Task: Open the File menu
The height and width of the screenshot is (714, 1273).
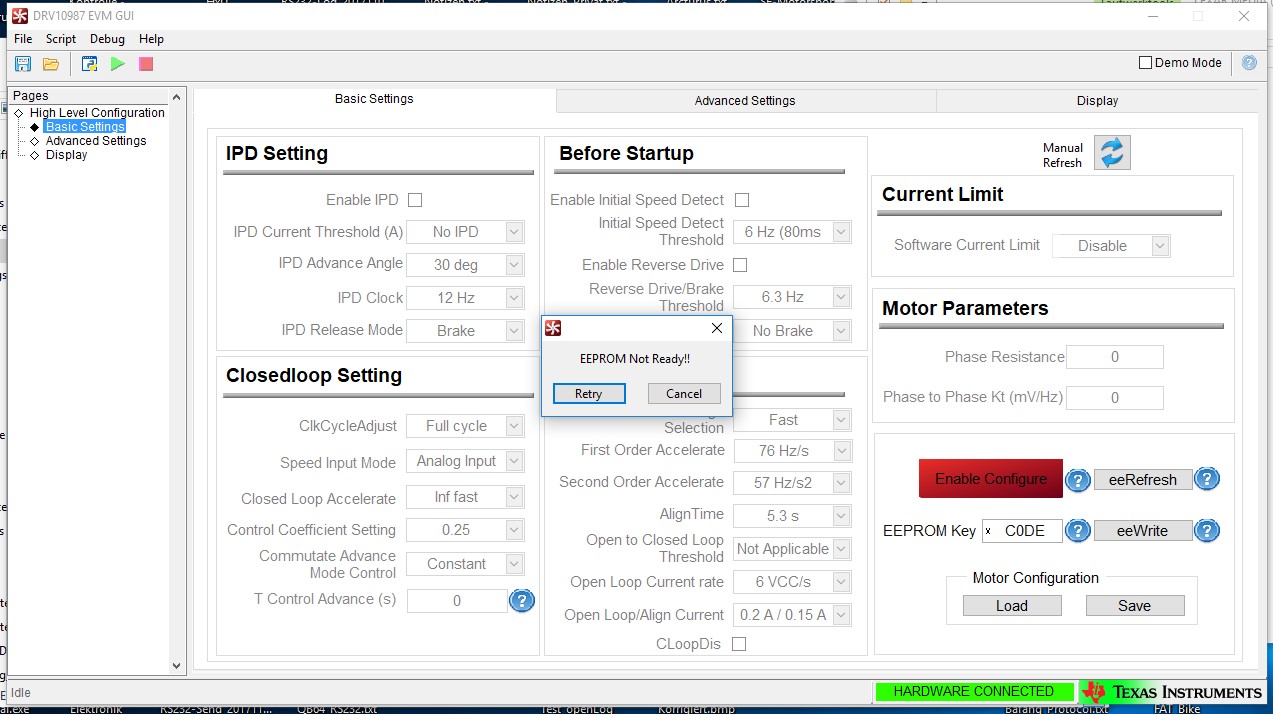Action: click(x=23, y=39)
